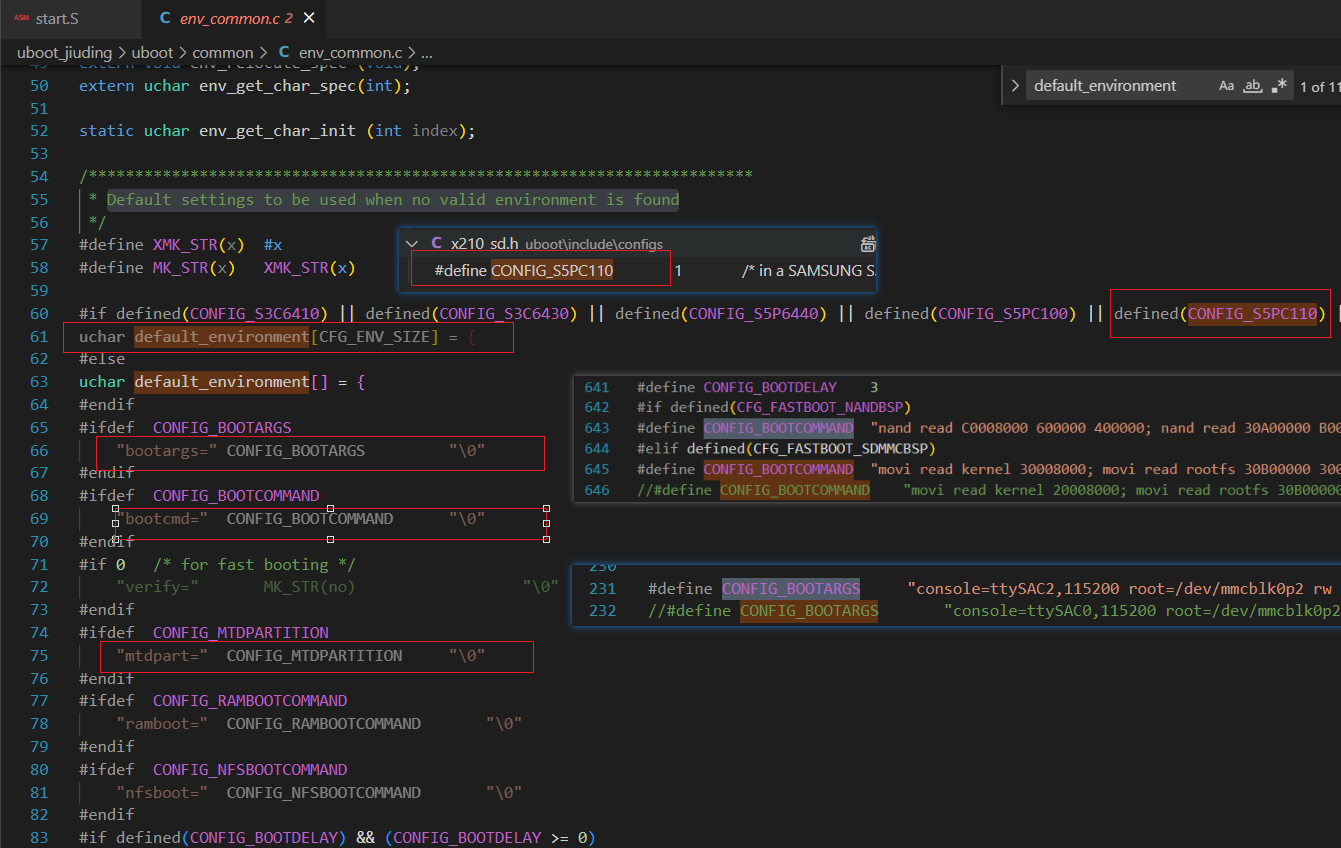The image size is (1341, 848).
Task: Click the comment 'Default settings to be used'
Action: (x=393, y=200)
